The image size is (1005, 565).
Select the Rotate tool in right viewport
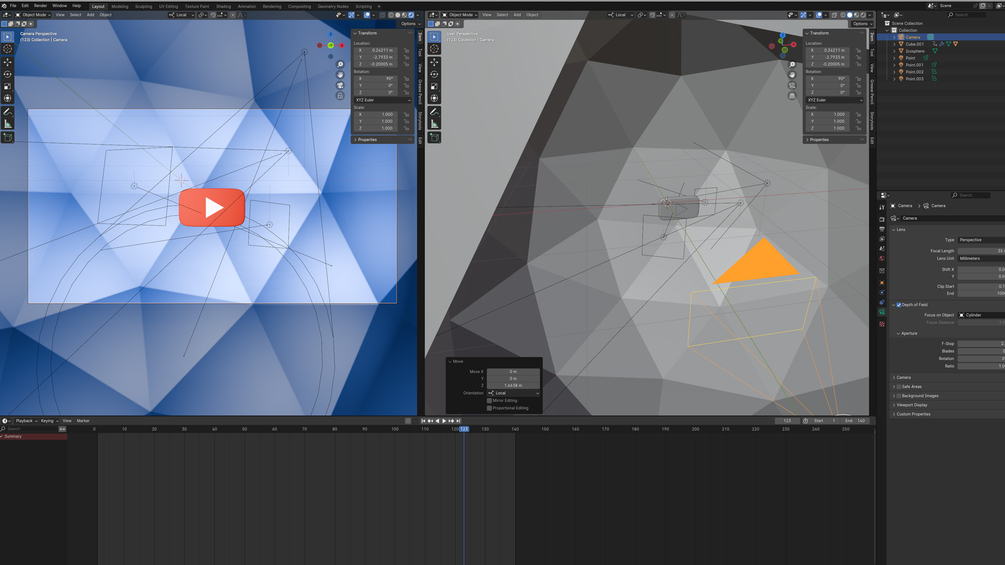(x=434, y=74)
